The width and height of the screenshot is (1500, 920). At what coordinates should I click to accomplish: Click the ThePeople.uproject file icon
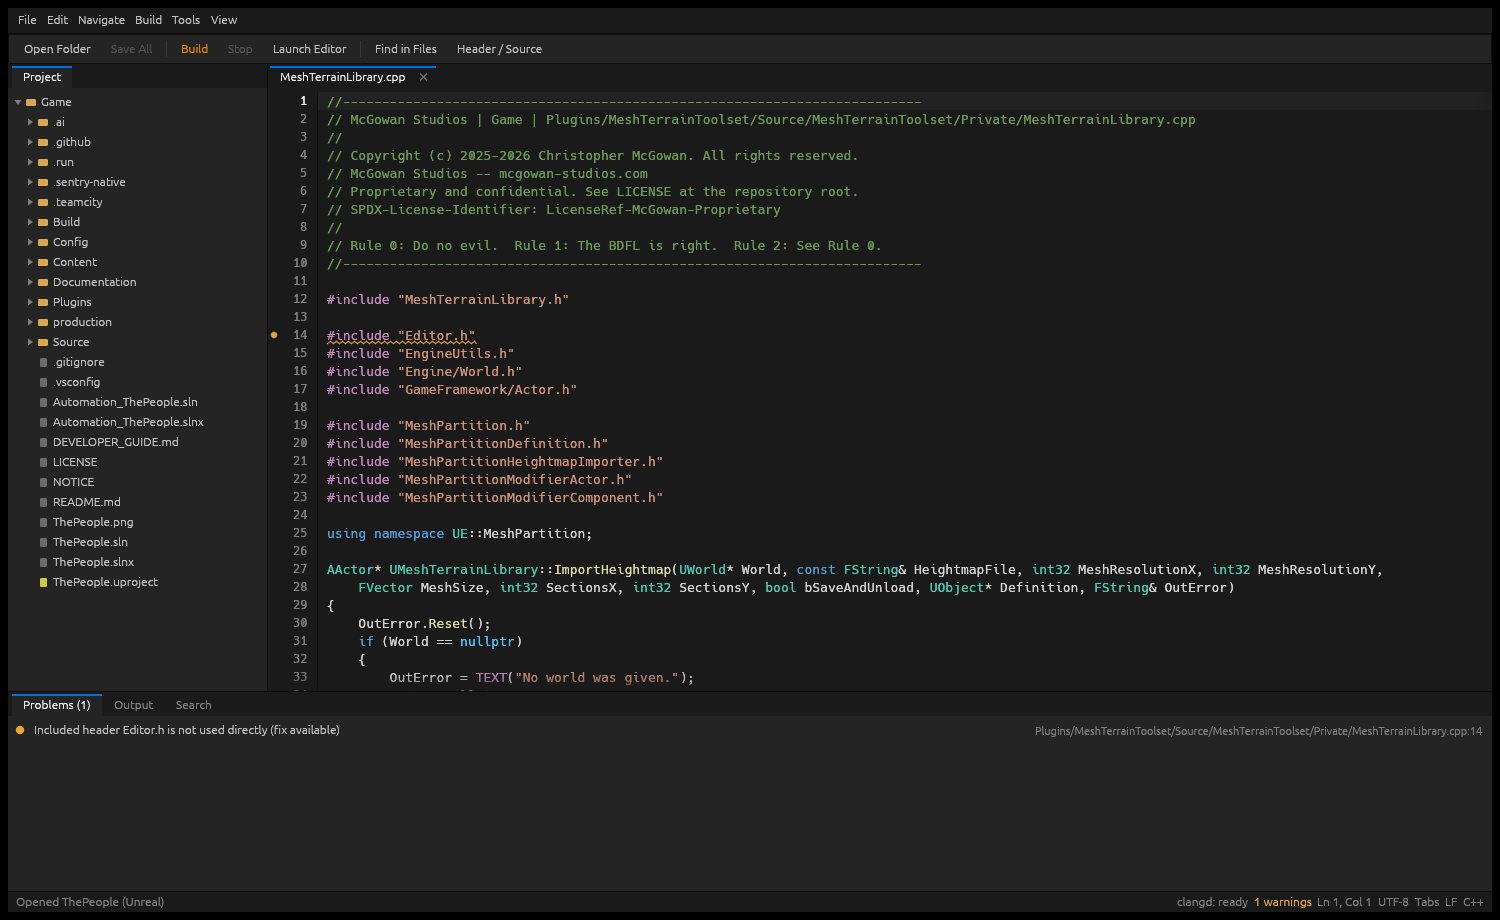[43, 582]
